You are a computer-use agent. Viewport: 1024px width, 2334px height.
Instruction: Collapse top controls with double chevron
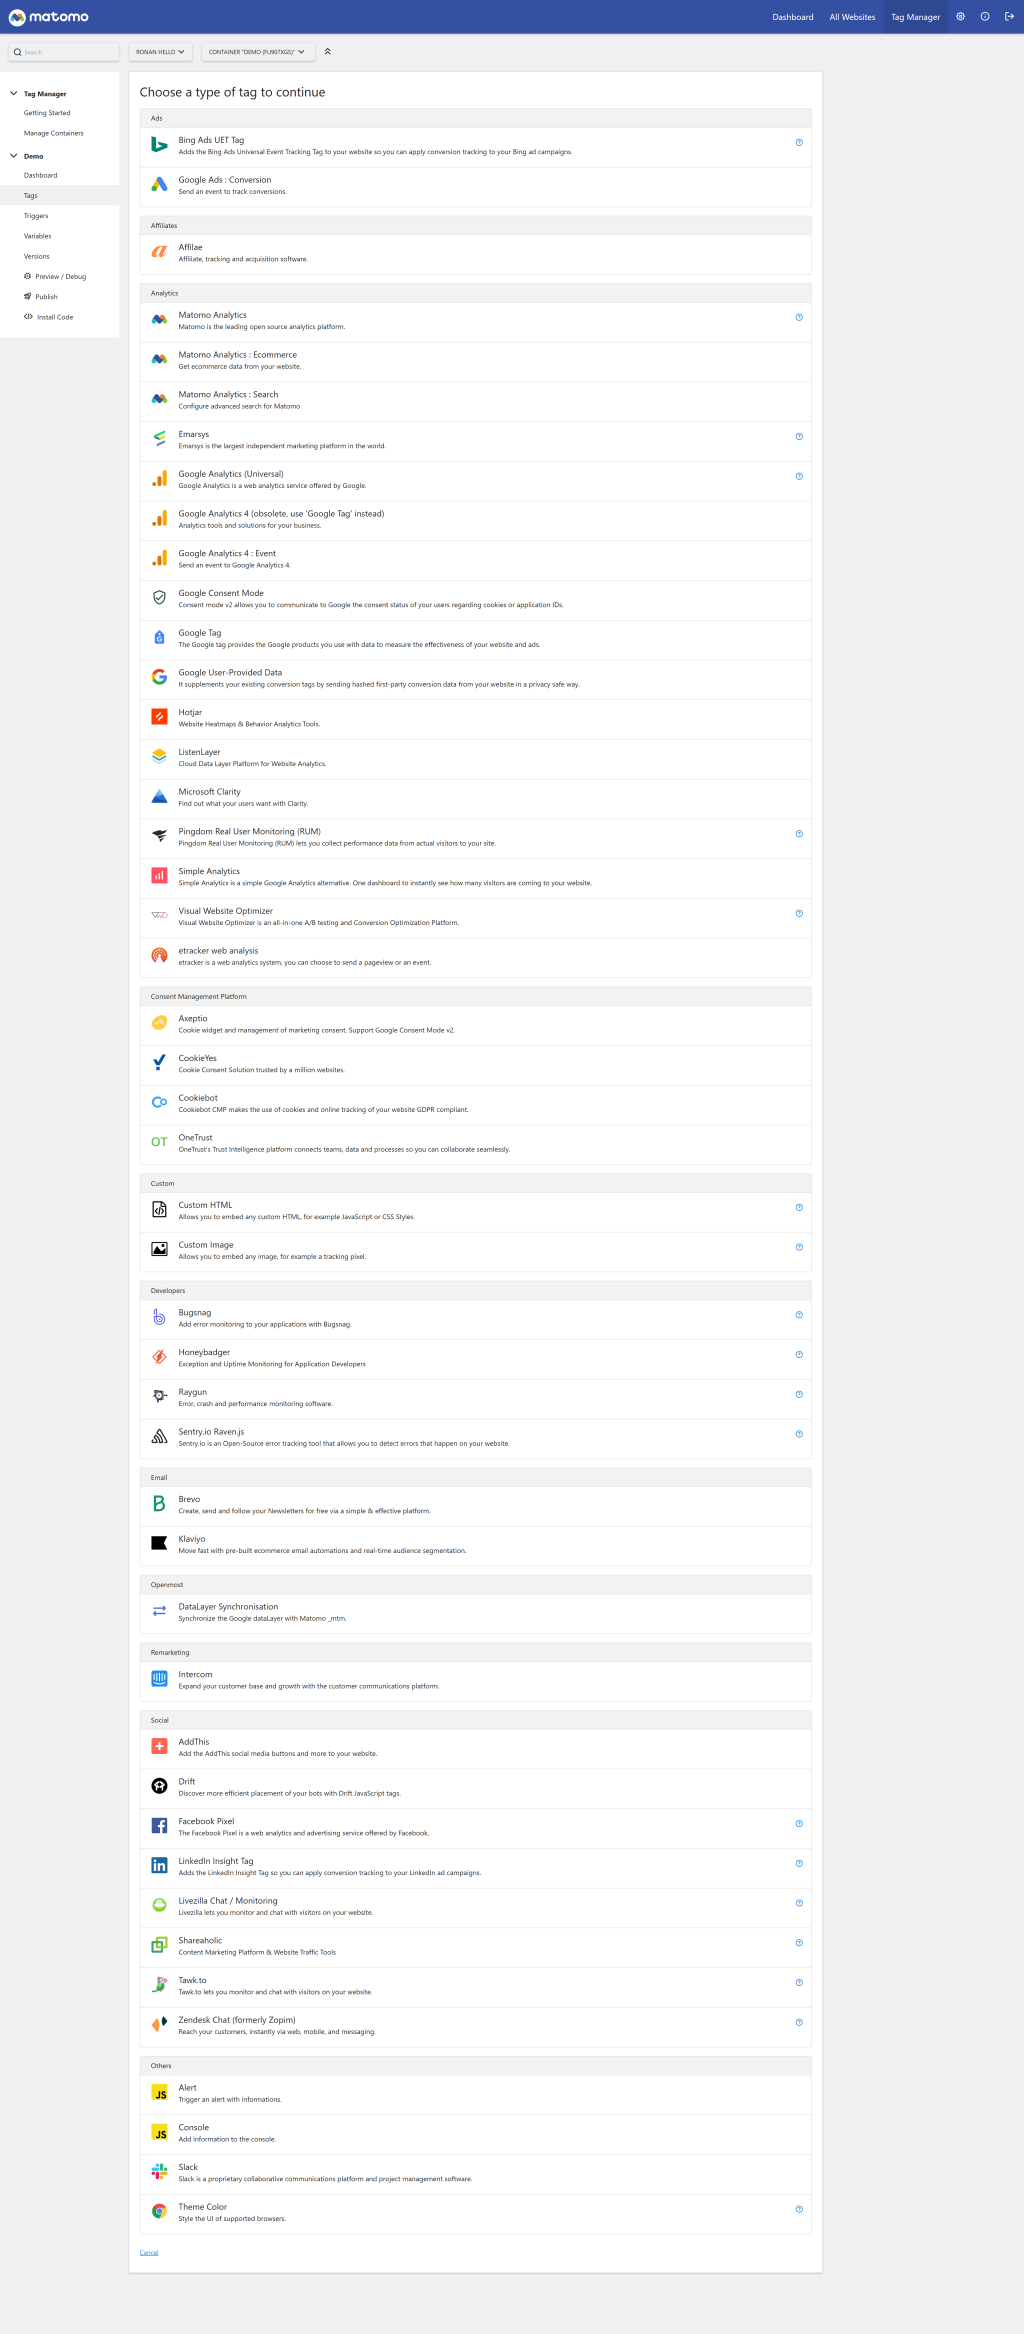[327, 52]
